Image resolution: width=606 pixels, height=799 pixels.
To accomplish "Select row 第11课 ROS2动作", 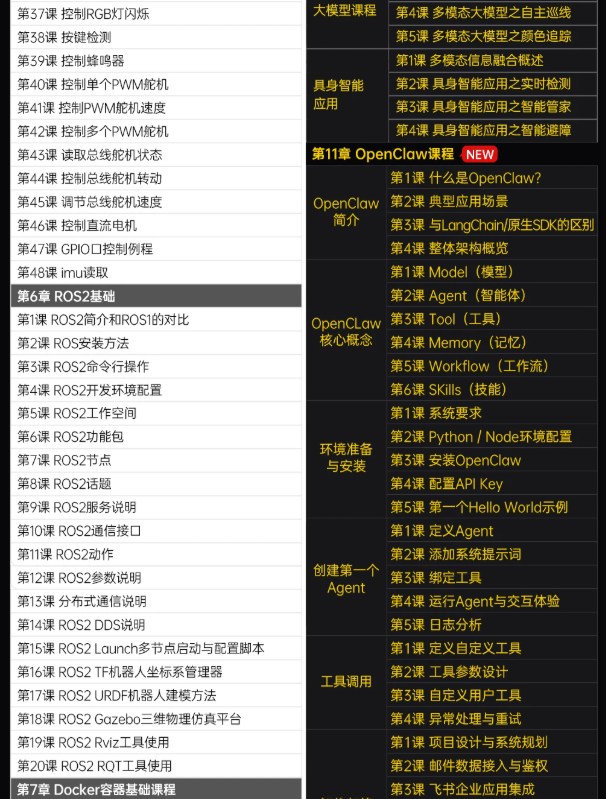I will (156, 554).
